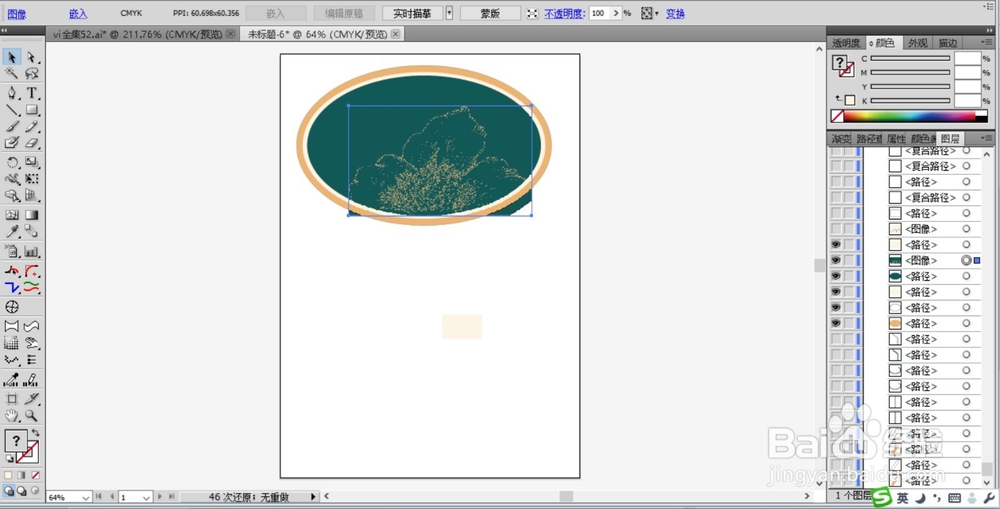
Task: Hide the <路径> row with green ellipse thumbnail
Action: [x=835, y=276]
